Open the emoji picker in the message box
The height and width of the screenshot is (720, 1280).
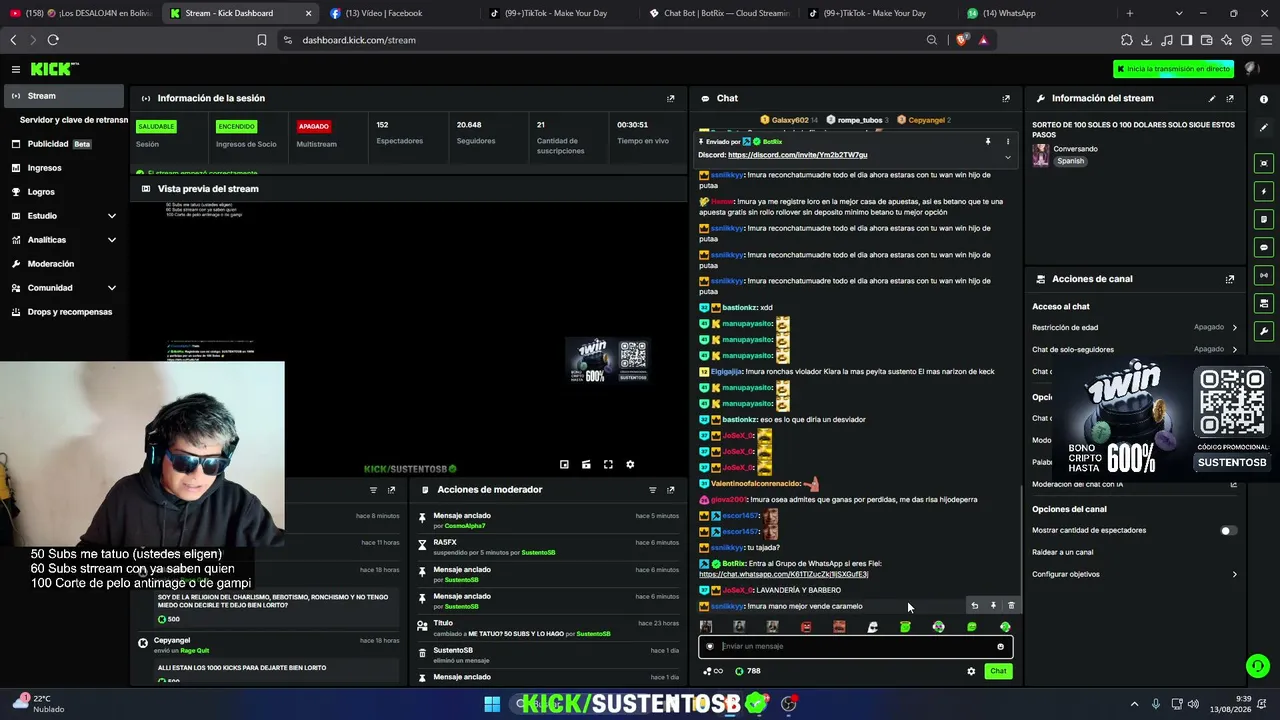(x=1000, y=646)
